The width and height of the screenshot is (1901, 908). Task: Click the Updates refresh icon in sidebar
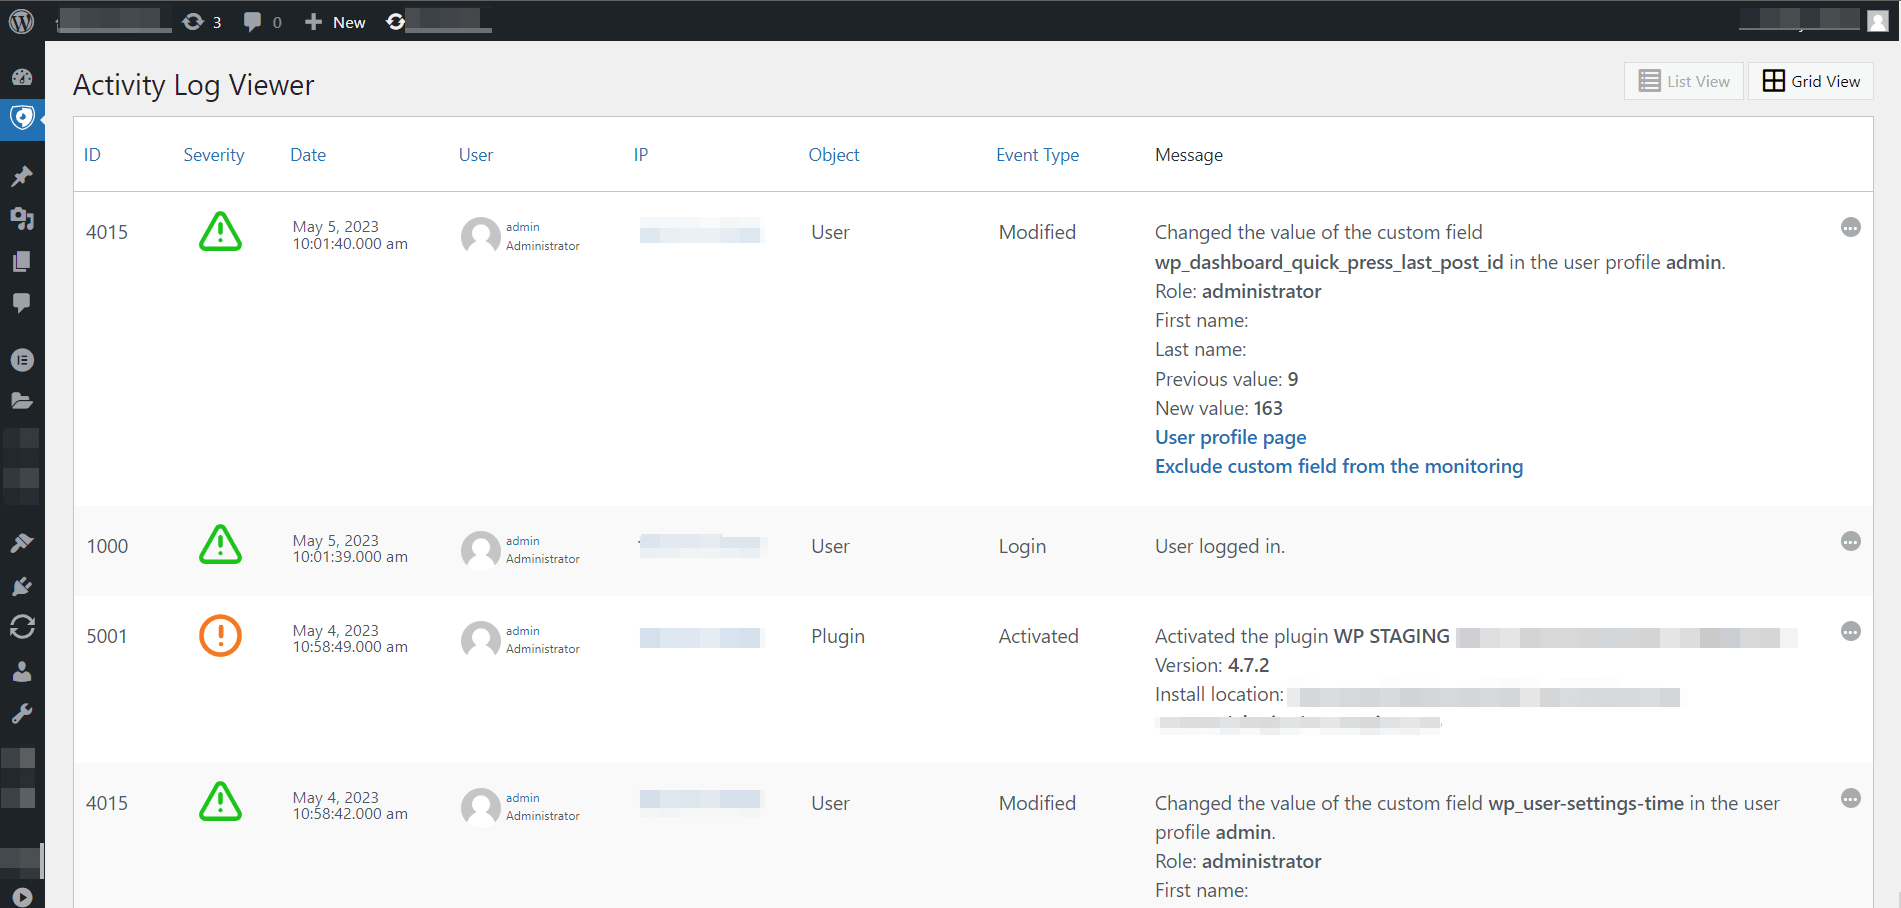[22, 627]
